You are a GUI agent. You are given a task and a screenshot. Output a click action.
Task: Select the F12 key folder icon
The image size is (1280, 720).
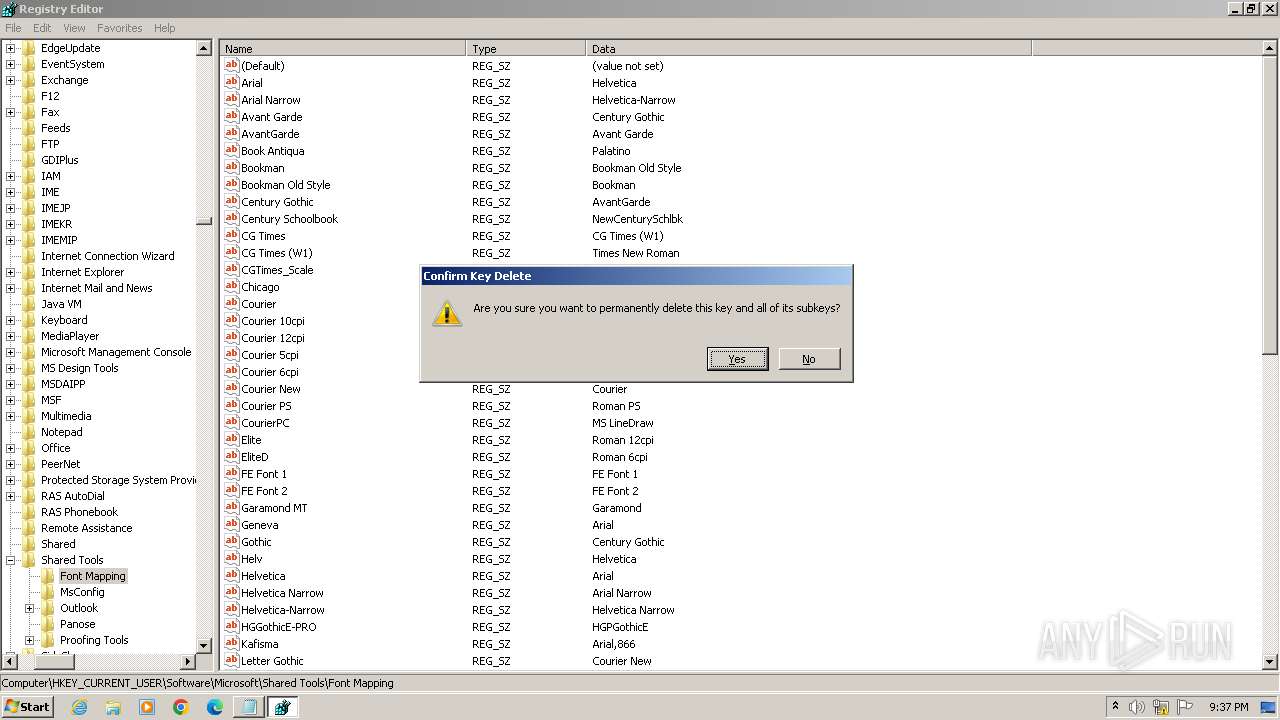click(x=29, y=96)
